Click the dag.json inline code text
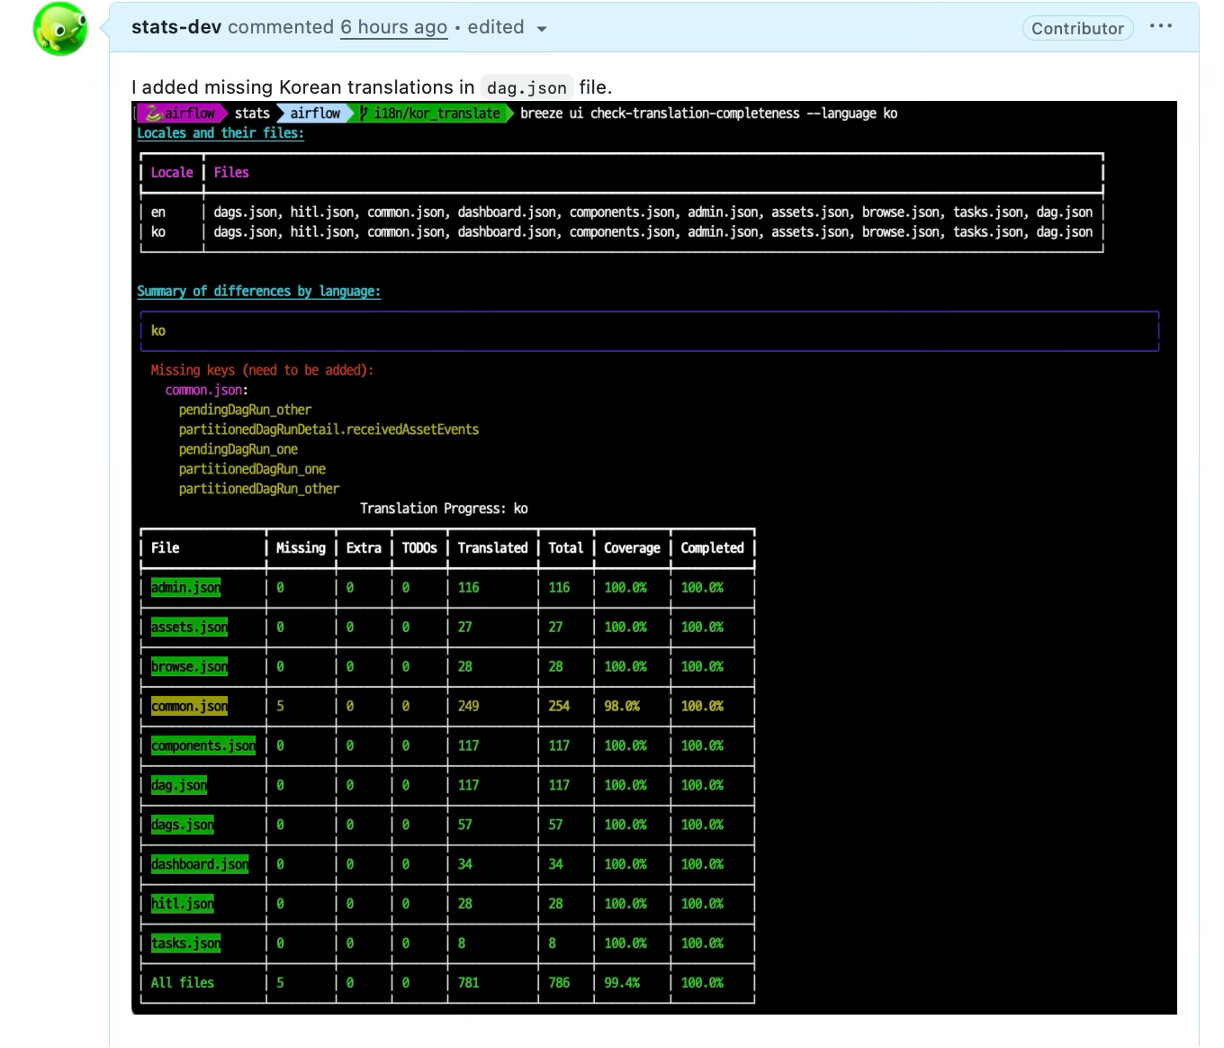This screenshot has width=1224, height=1048. pos(526,88)
